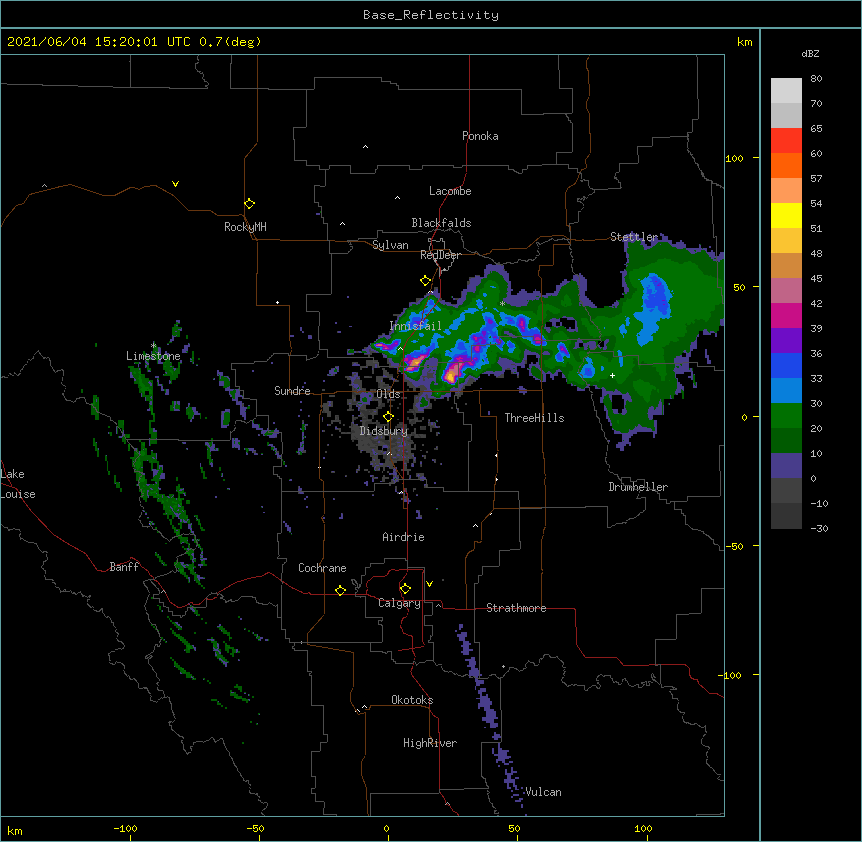
Task: Select the Stettler label
Action: (x=634, y=237)
